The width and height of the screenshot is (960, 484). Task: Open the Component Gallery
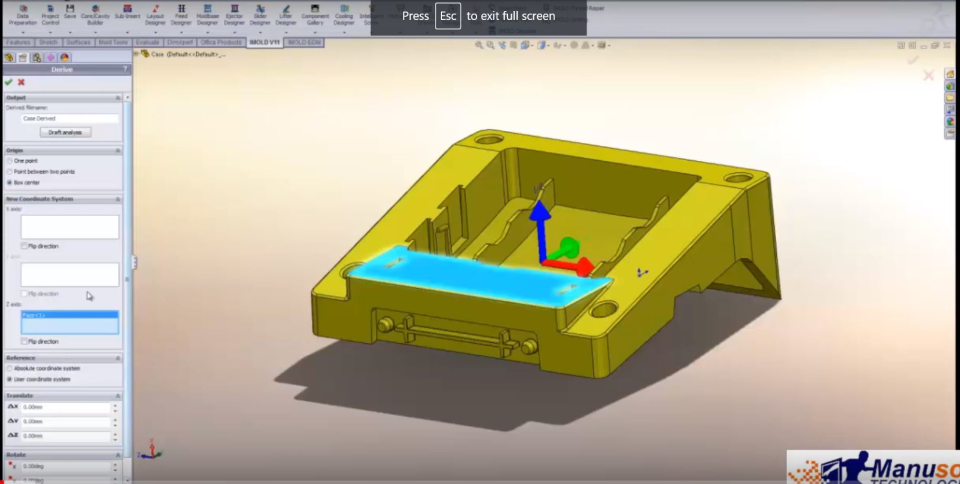point(315,15)
